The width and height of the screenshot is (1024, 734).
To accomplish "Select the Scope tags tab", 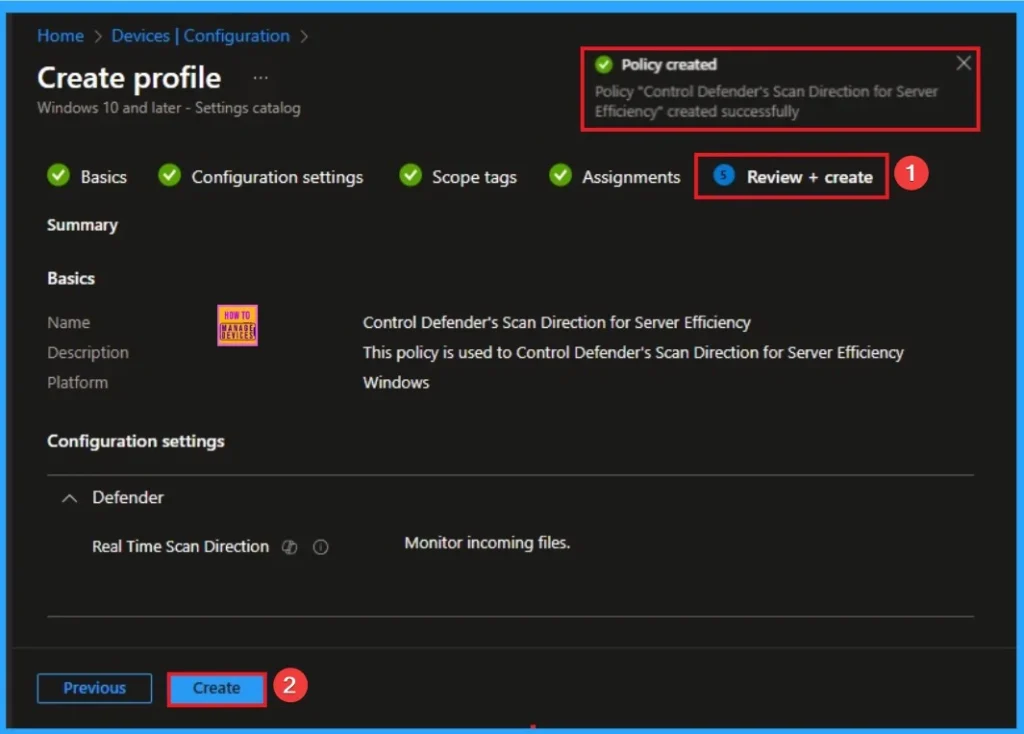I will pos(472,176).
